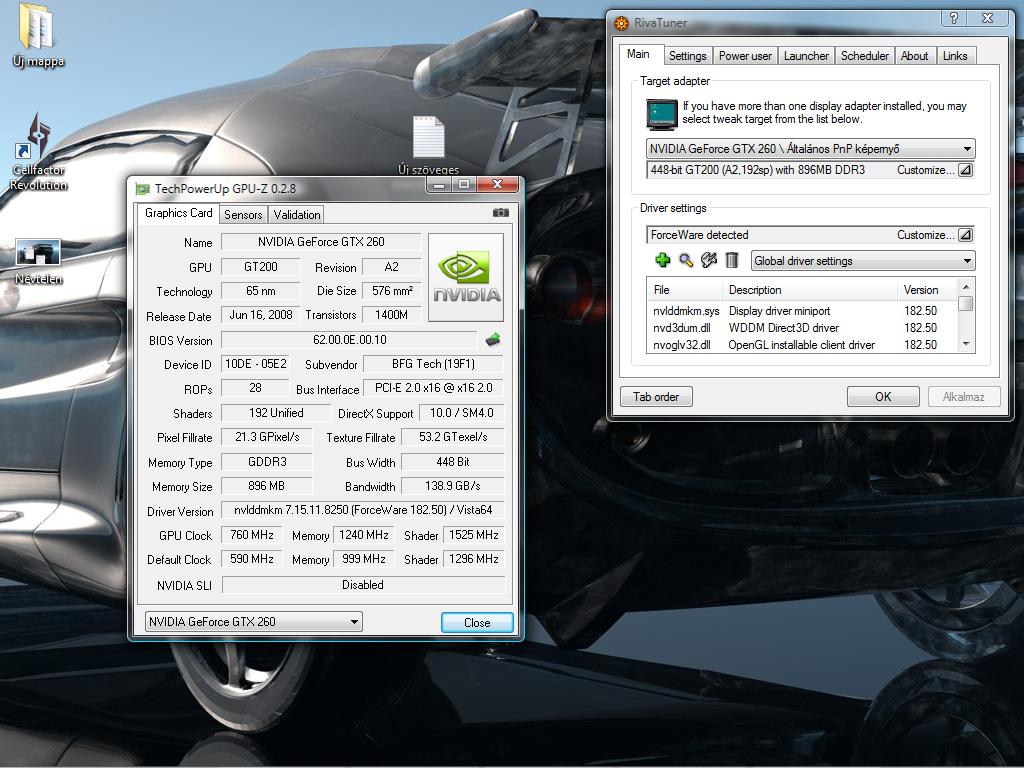Click the GPU-Z title bar app icon
This screenshot has width=1024, height=768.
[x=142, y=189]
